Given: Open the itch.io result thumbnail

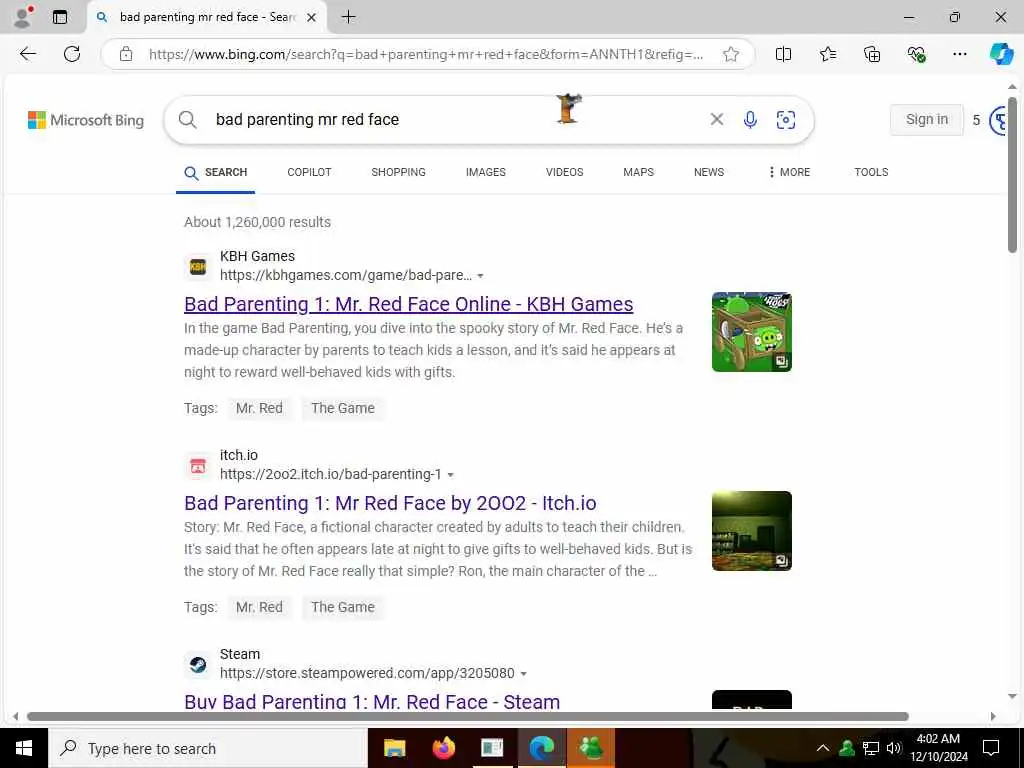Looking at the screenshot, I should pos(752,531).
